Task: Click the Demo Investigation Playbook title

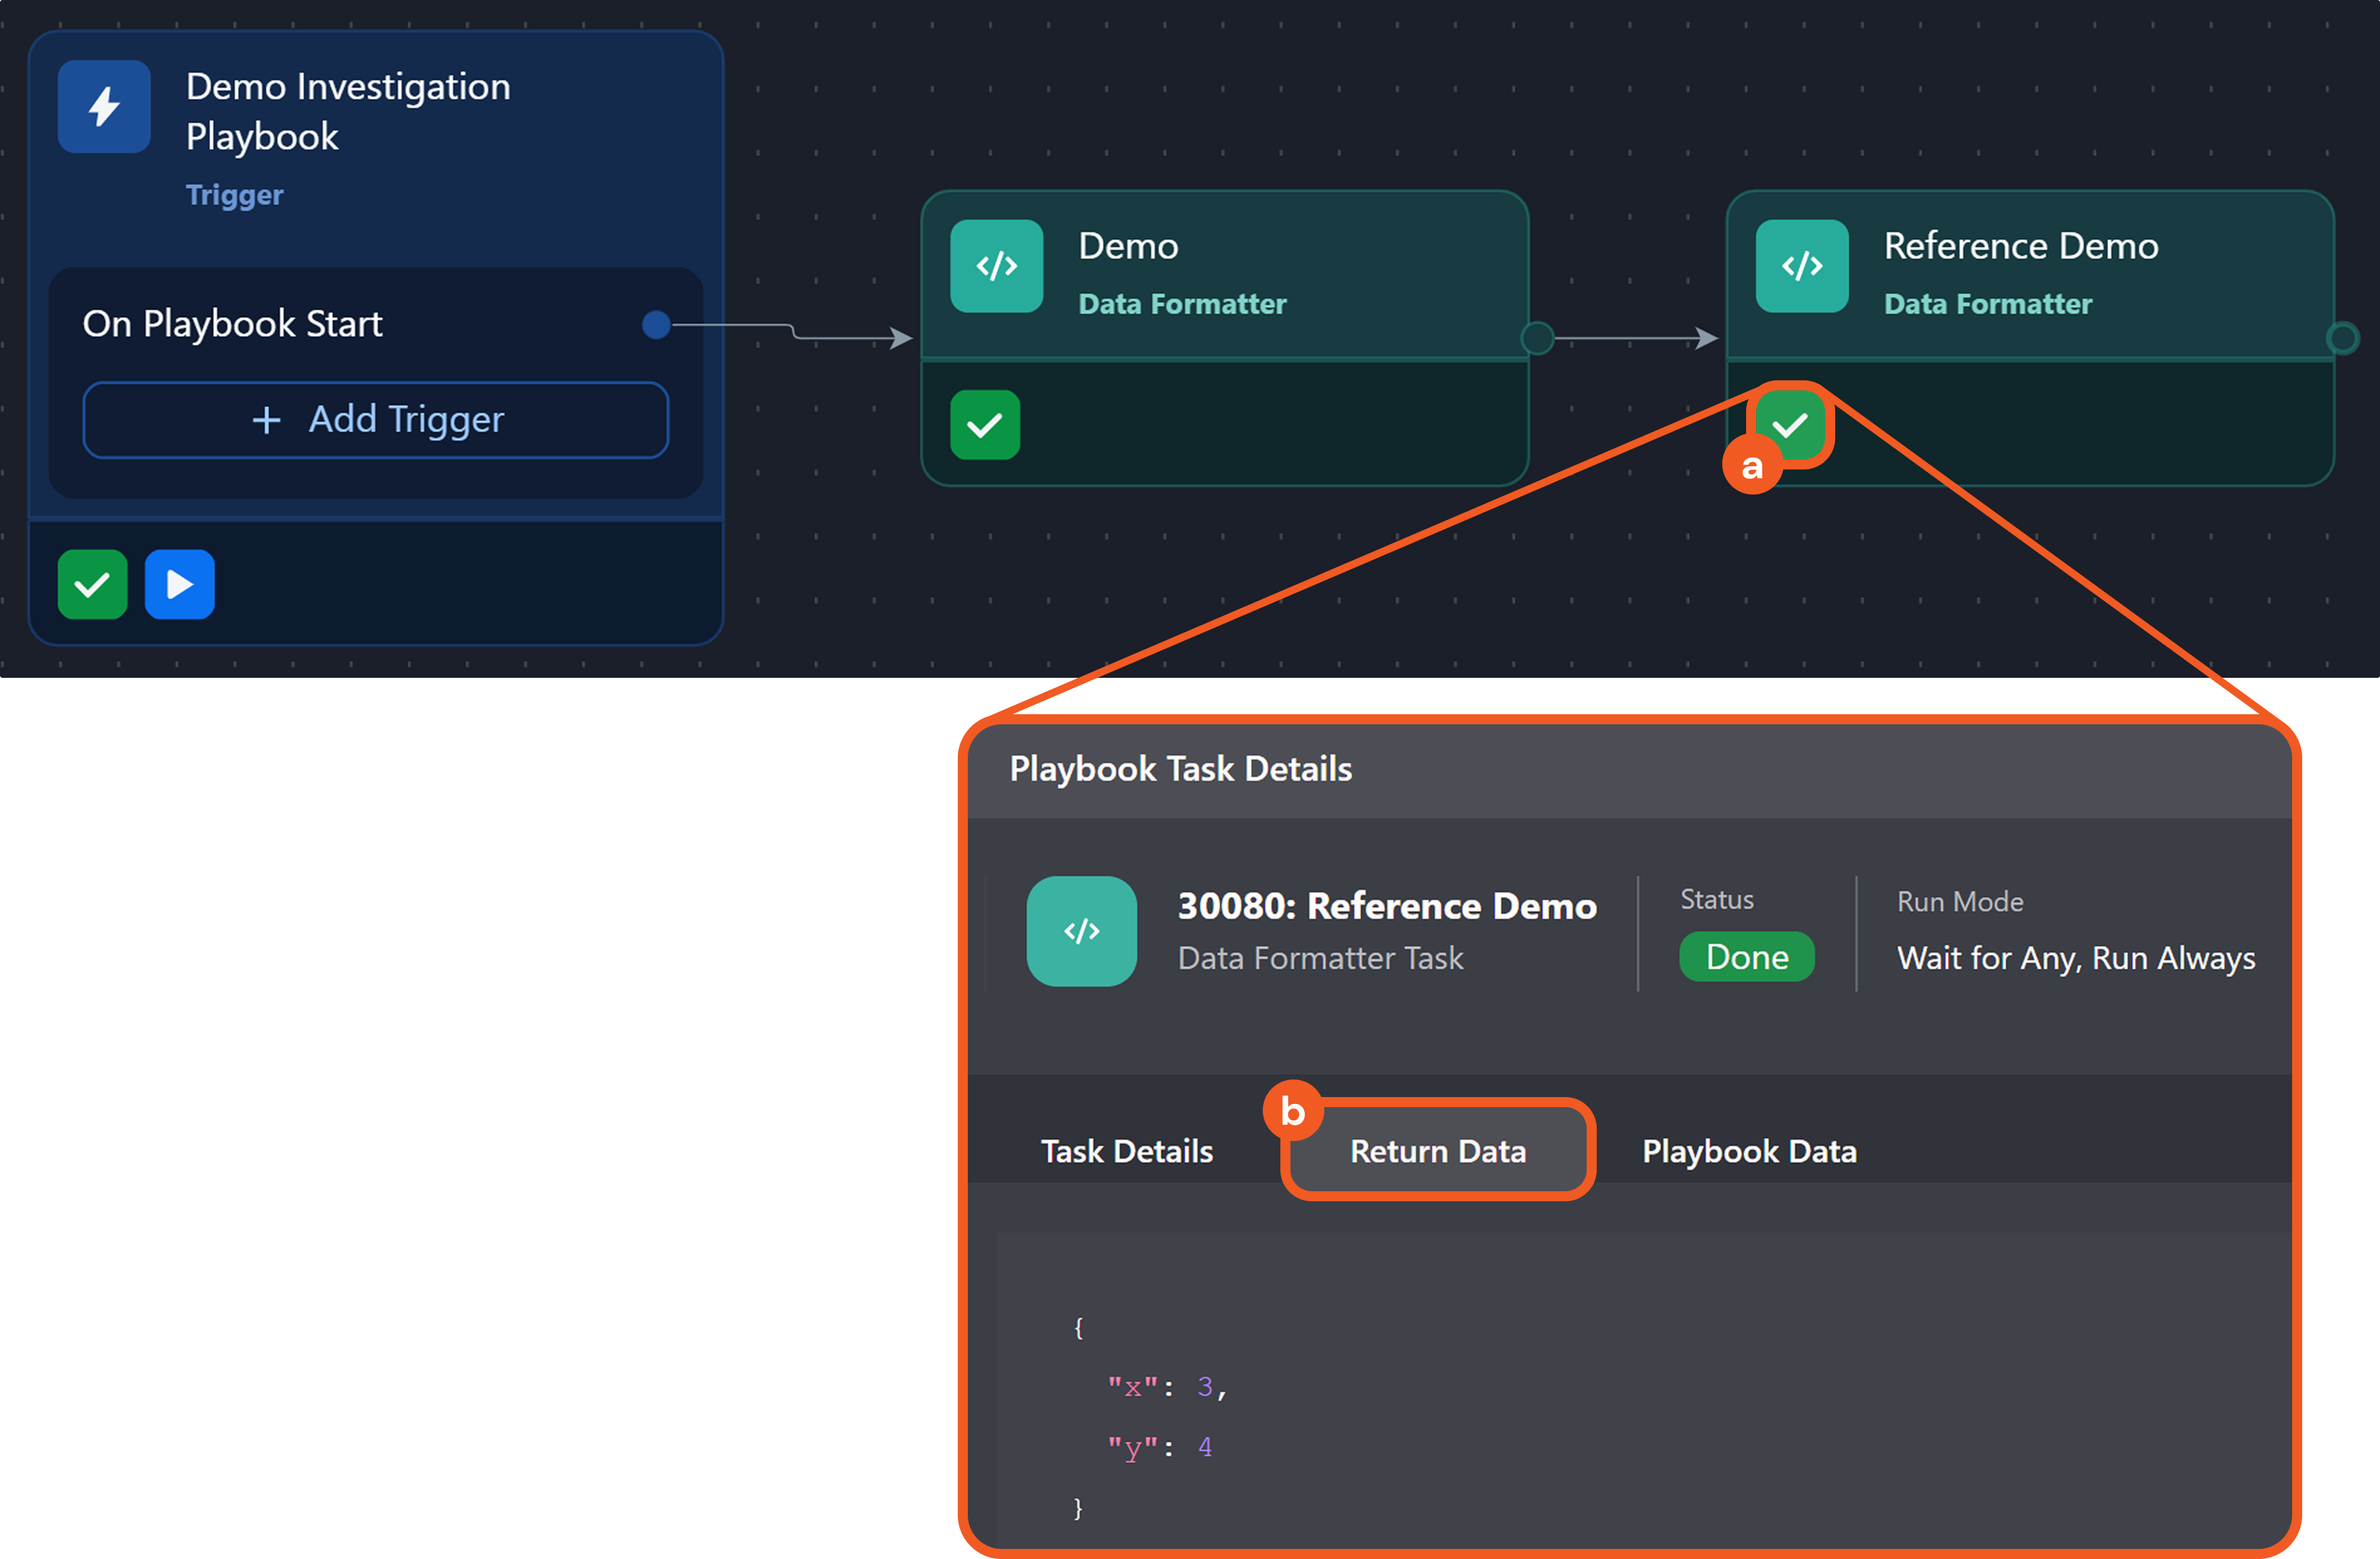Action: 347,111
